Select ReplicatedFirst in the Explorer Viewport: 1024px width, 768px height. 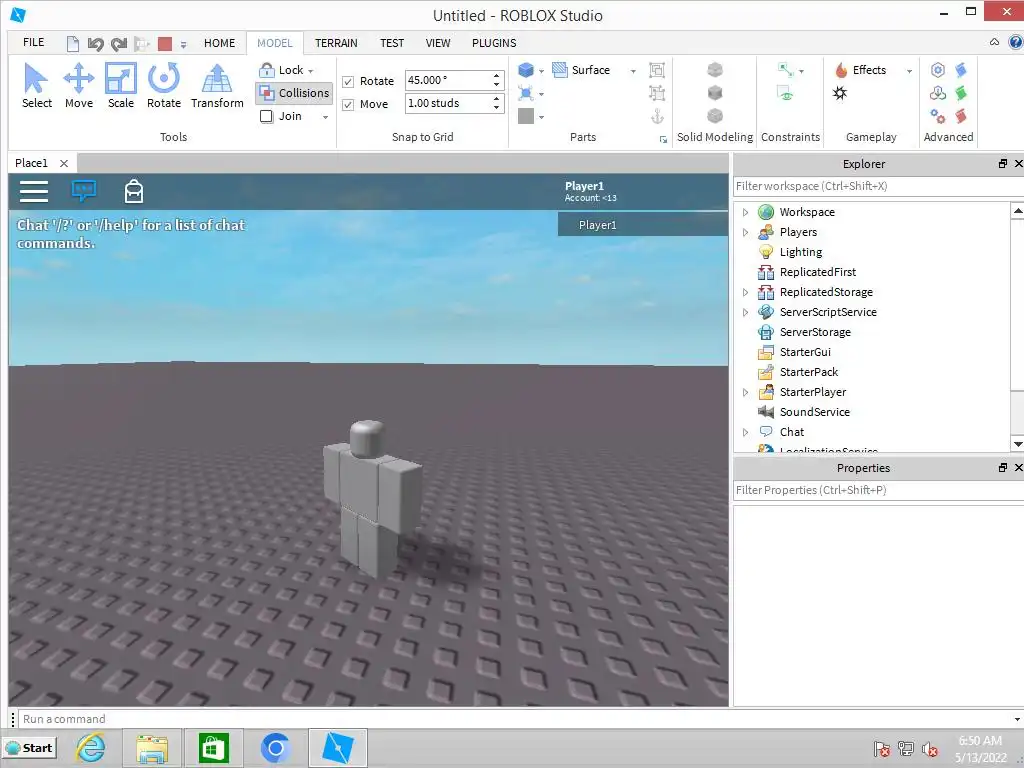coord(818,272)
